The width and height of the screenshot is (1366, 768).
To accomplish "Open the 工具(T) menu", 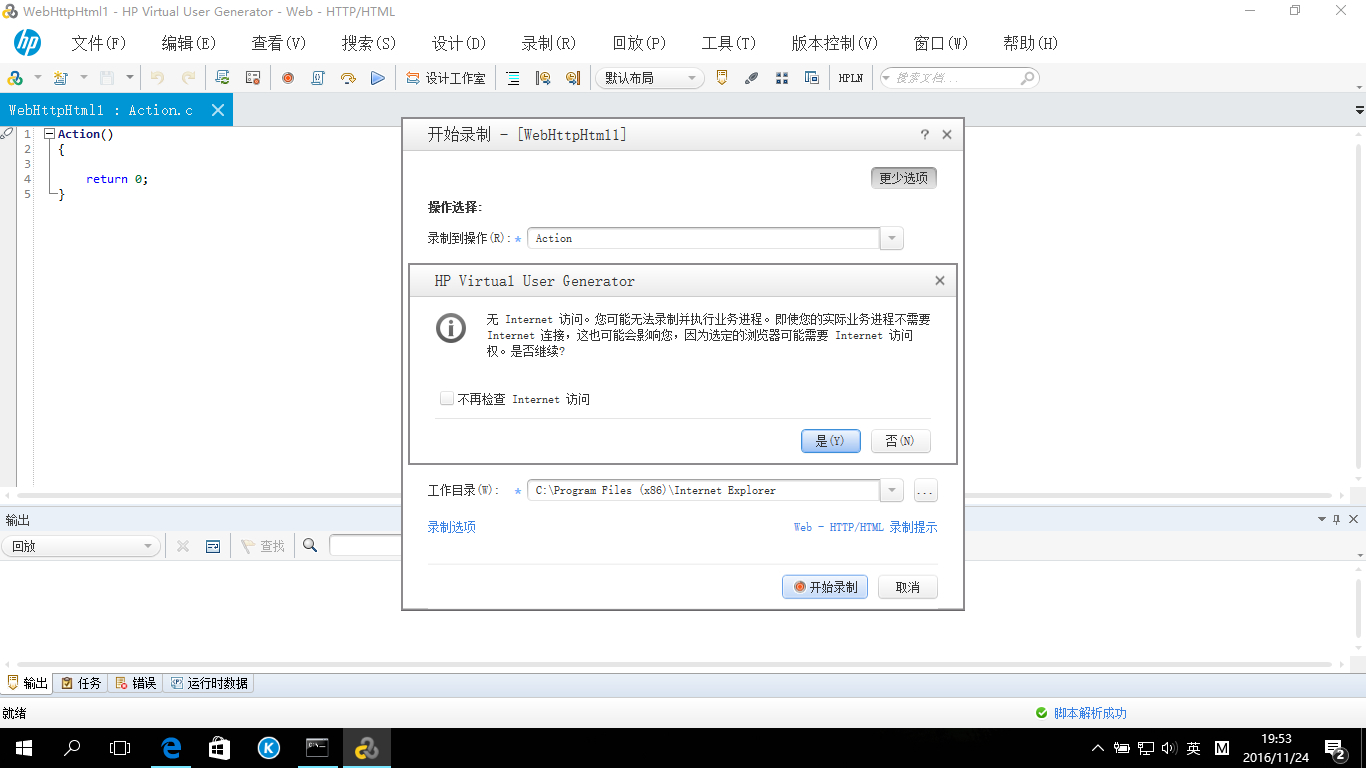I will (x=729, y=43).
